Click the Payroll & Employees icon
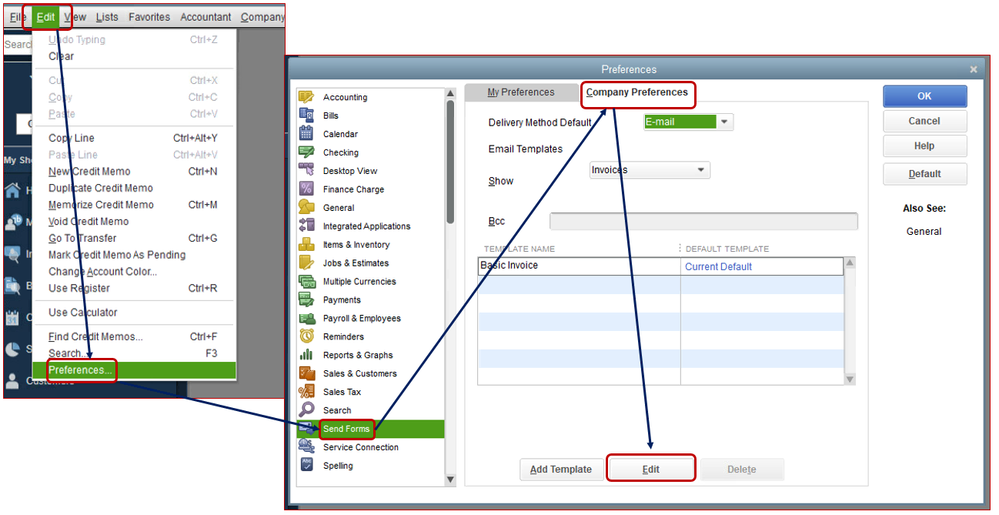This screenshot has height=515, width=999. (306, 318)
